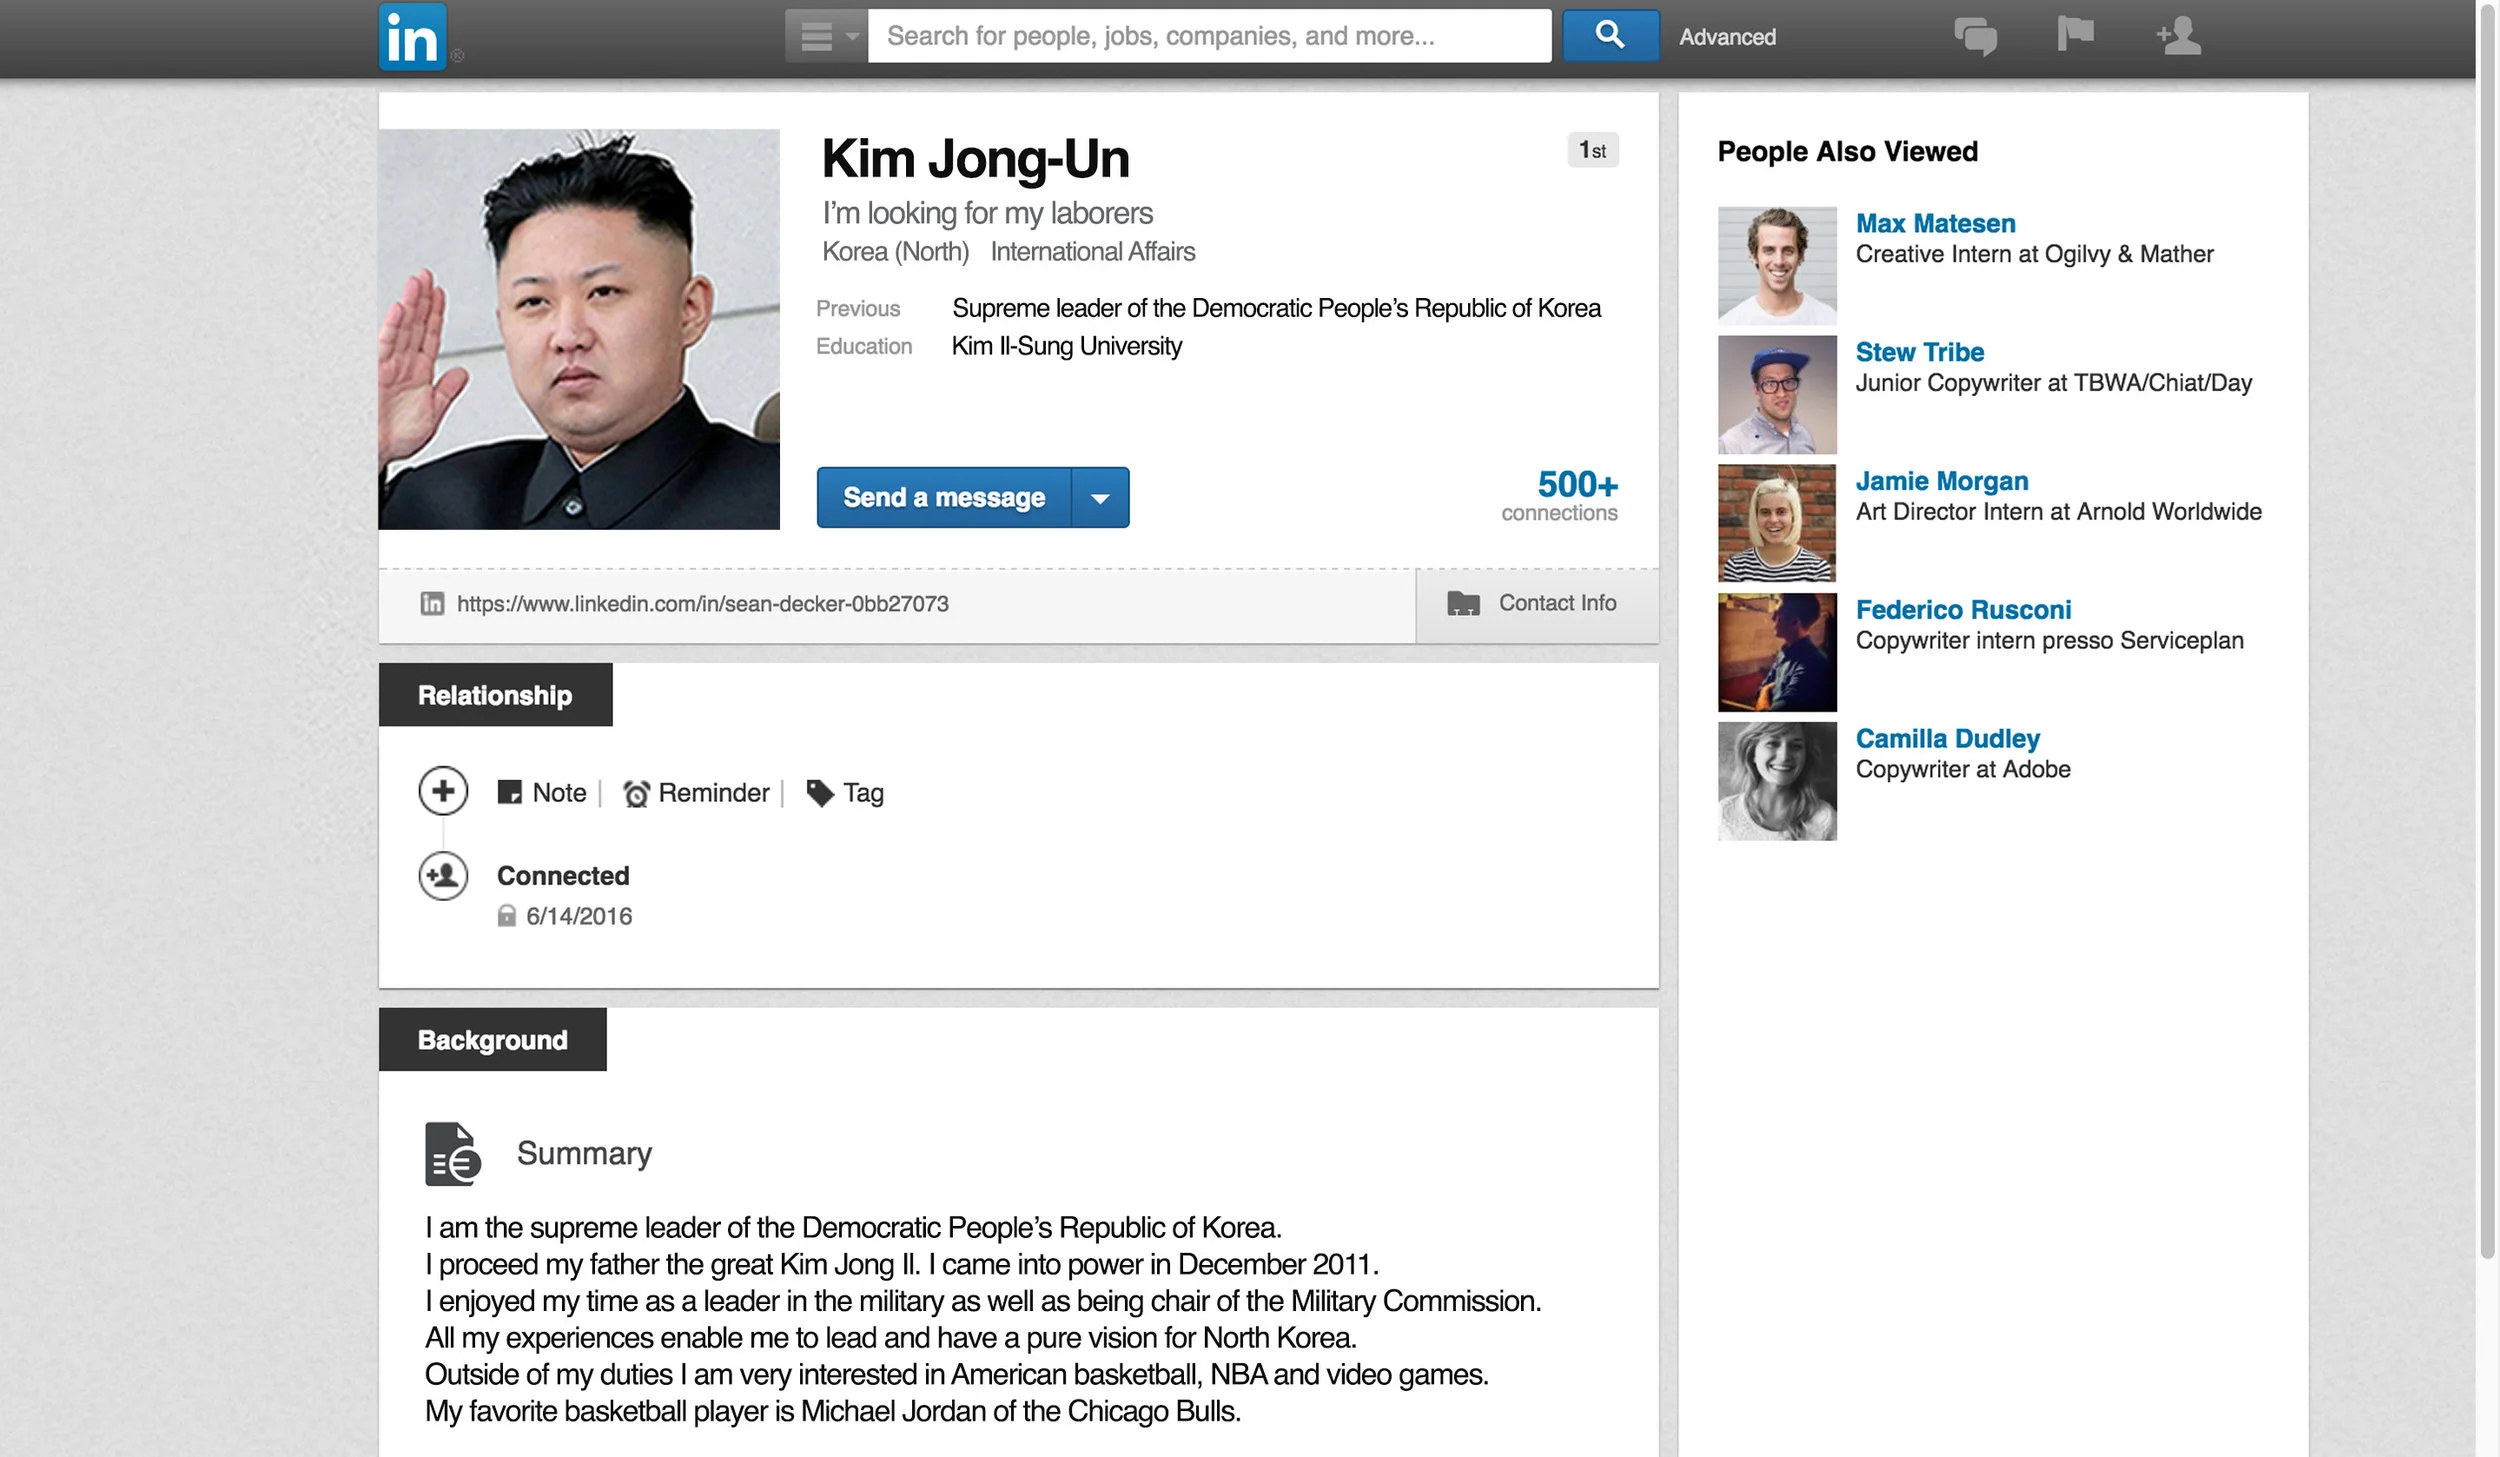Click the Background section header
The width and height of the screenshot is (2500, 1457).
click(x=492, y=1040)
